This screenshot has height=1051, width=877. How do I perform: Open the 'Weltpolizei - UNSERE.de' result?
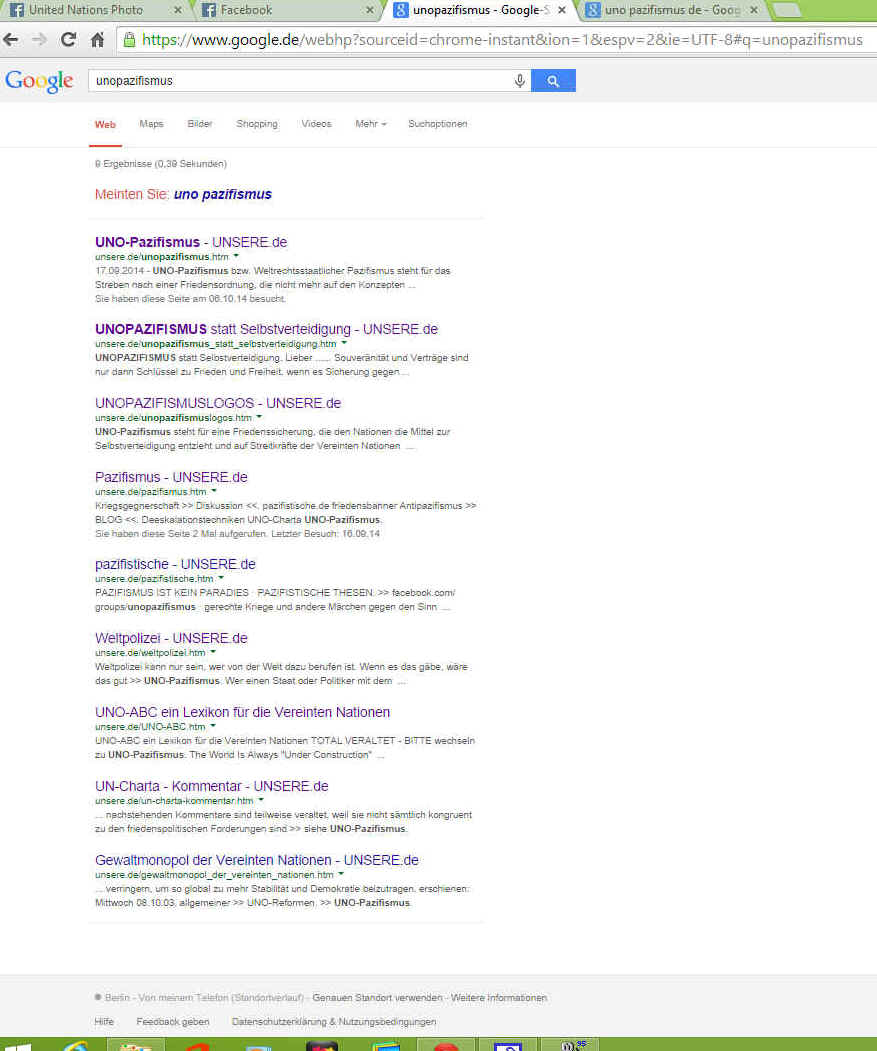tap(171, 638)
